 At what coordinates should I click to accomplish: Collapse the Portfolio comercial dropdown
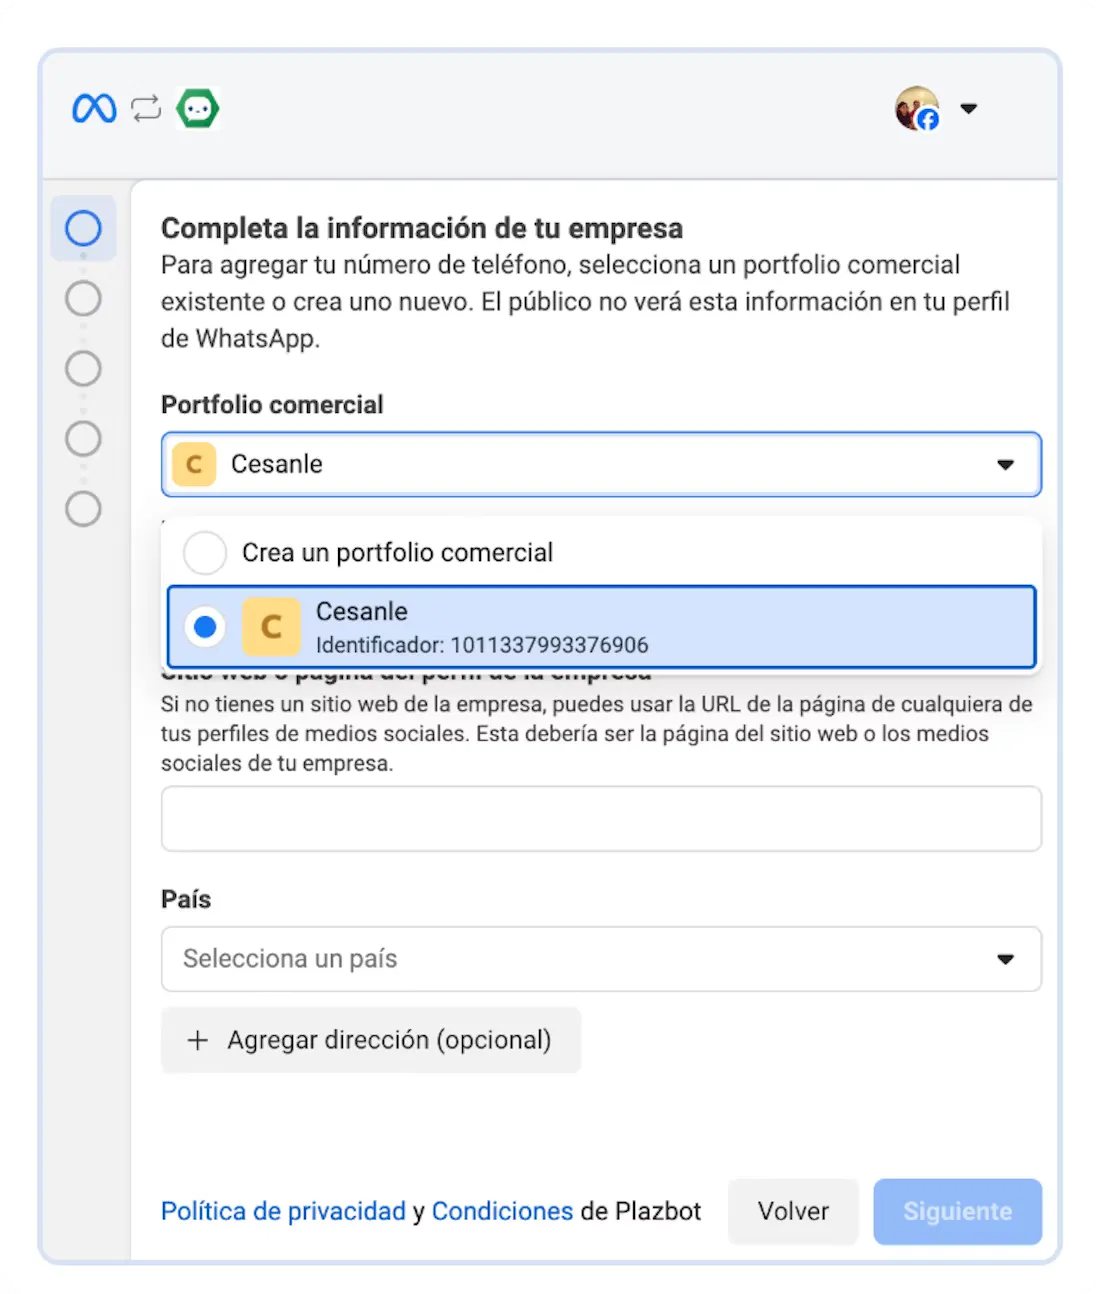pos(1006,464)
